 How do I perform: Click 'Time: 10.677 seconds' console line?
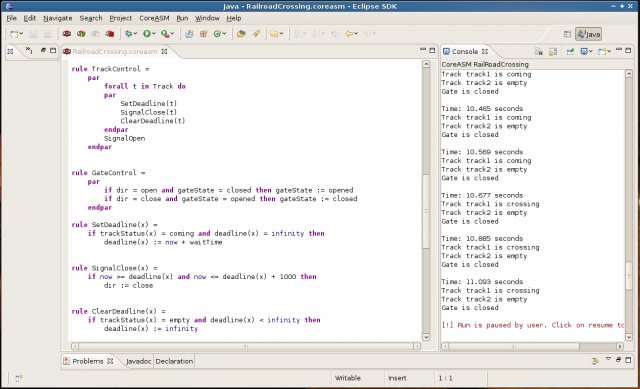tap(482, 195)
